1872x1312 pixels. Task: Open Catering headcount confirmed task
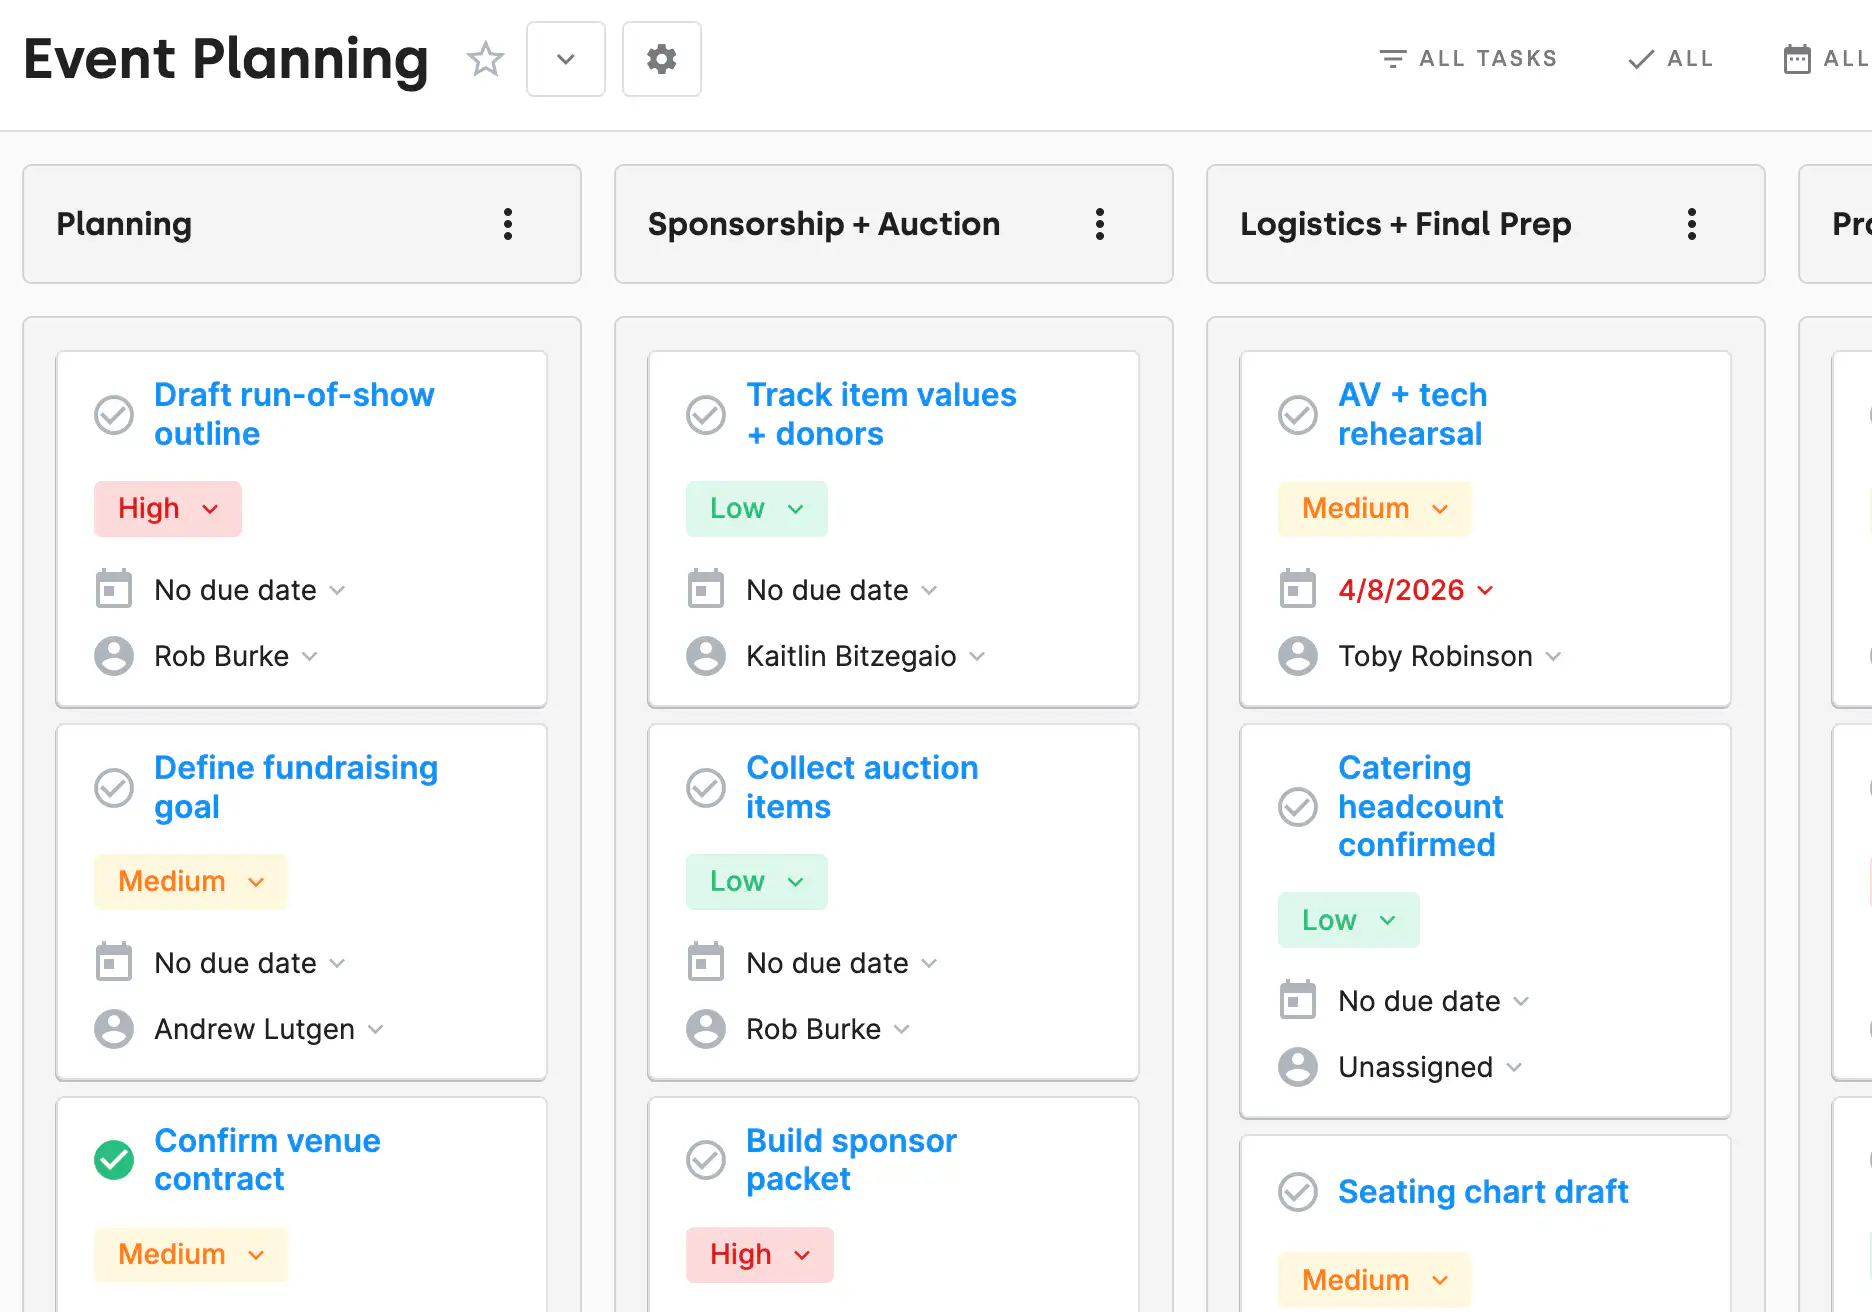pos(1421,806)
